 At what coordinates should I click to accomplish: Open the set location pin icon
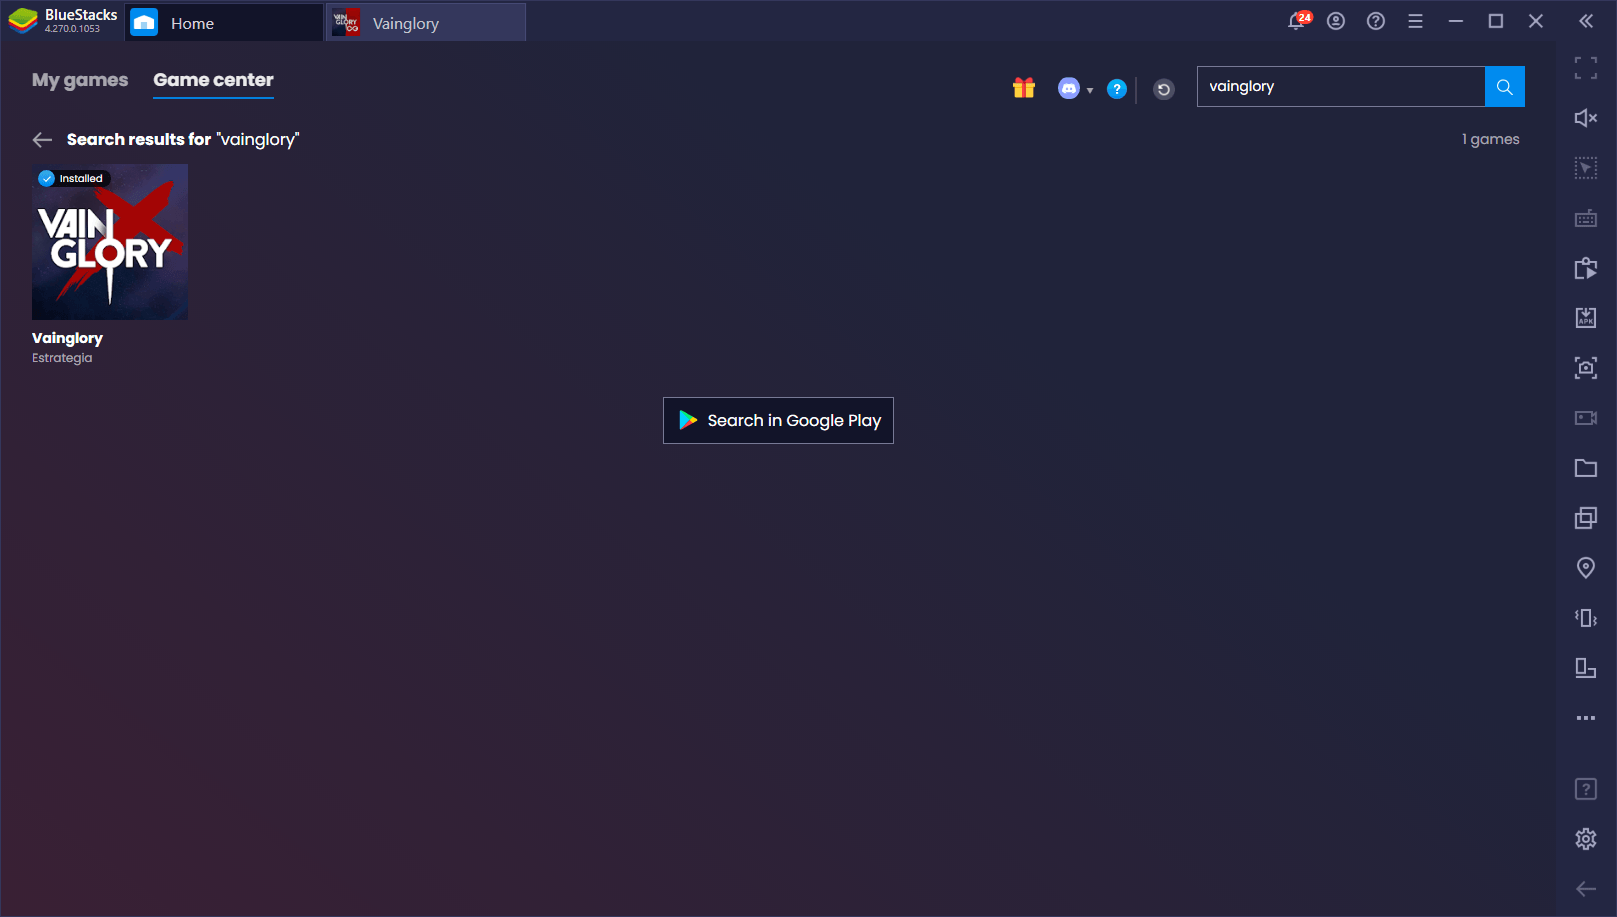pyautogui.click(x=1586, y=568)
